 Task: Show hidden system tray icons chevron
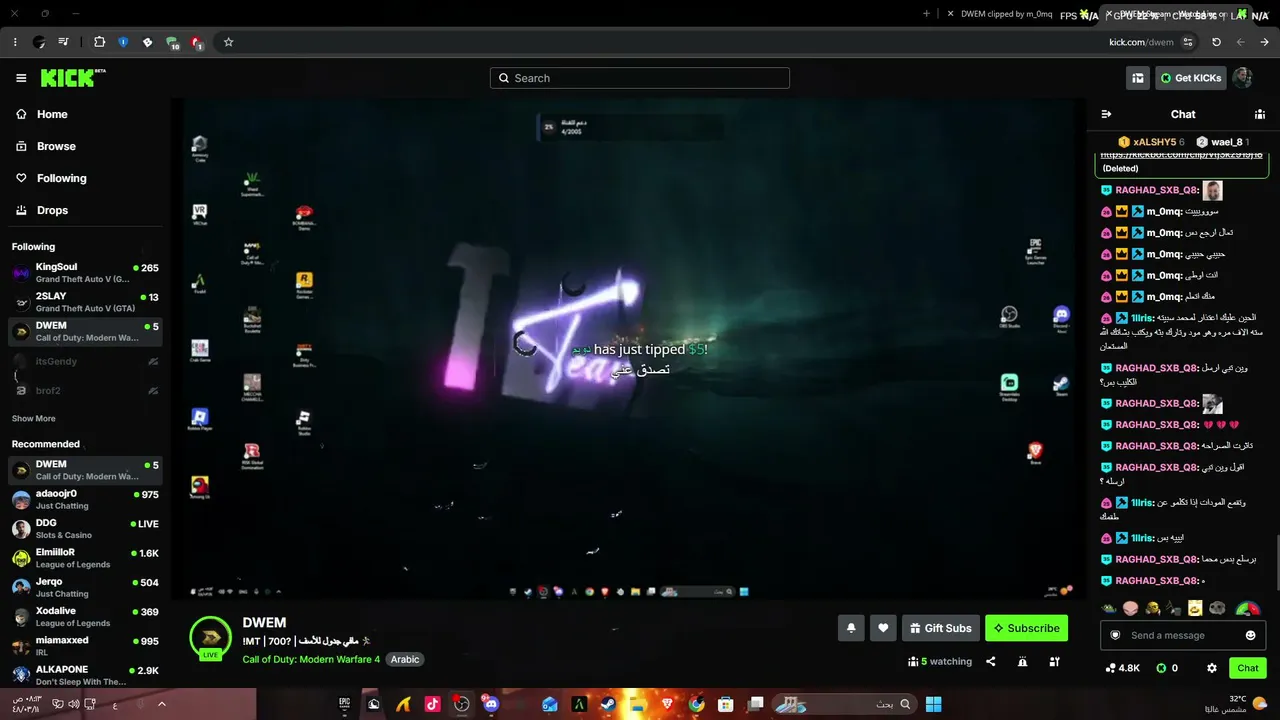162,704
